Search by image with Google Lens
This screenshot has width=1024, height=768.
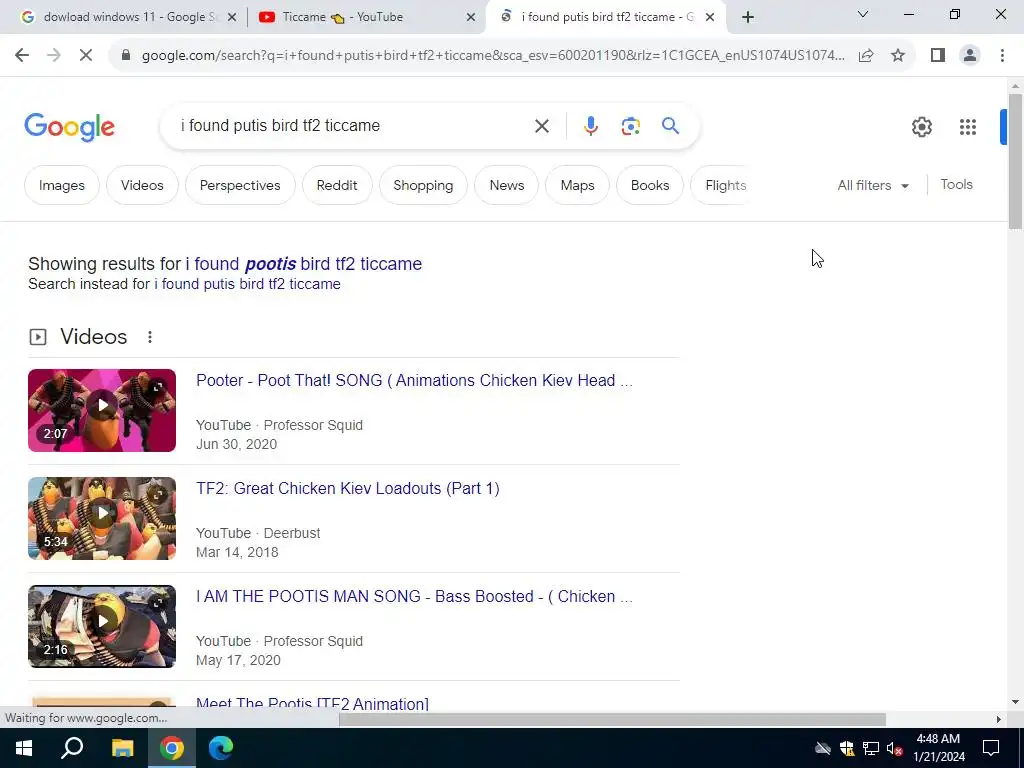point(630,126)
